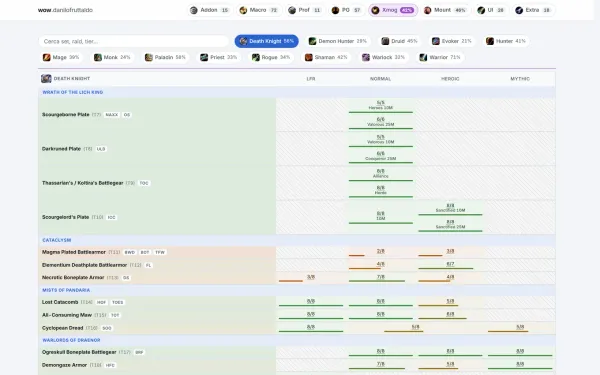Click Thassarian's Battlegear Horde progress cell
Image resolution: width=600 pixels, height=375 pixels.
click(381, 191)
